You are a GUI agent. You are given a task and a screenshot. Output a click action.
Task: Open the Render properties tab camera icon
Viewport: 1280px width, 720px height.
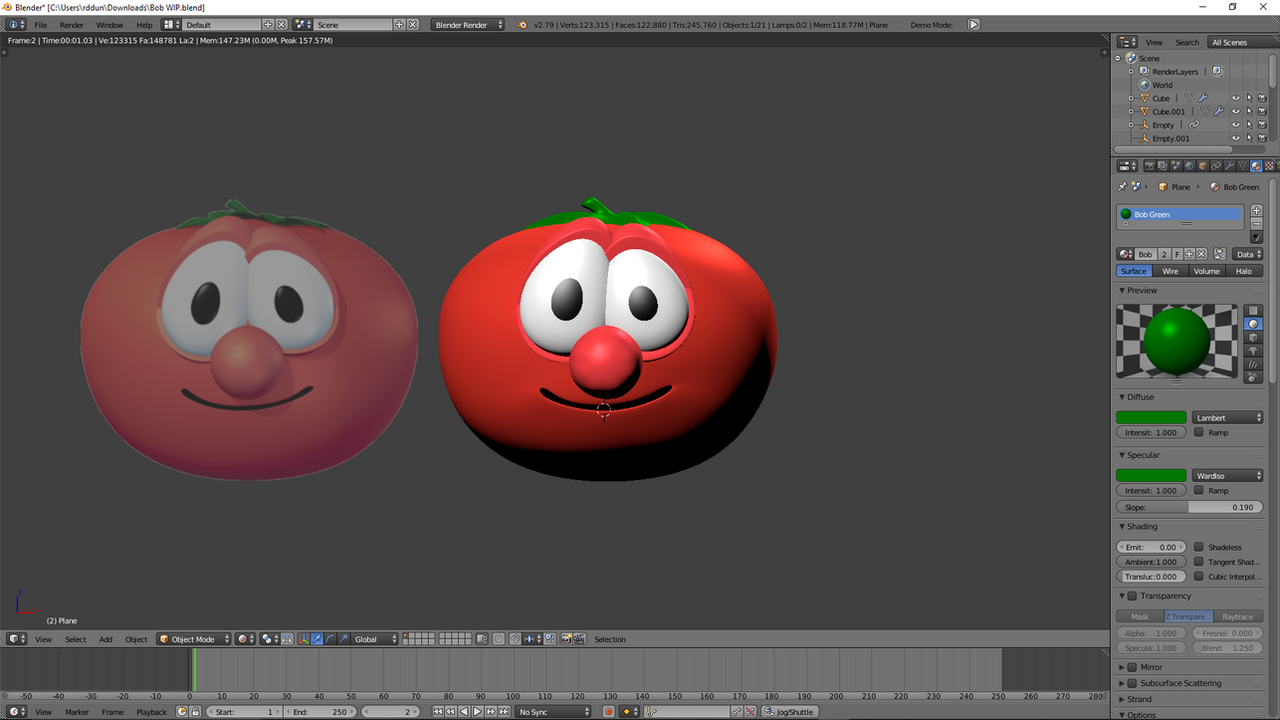coord(1150,166)
